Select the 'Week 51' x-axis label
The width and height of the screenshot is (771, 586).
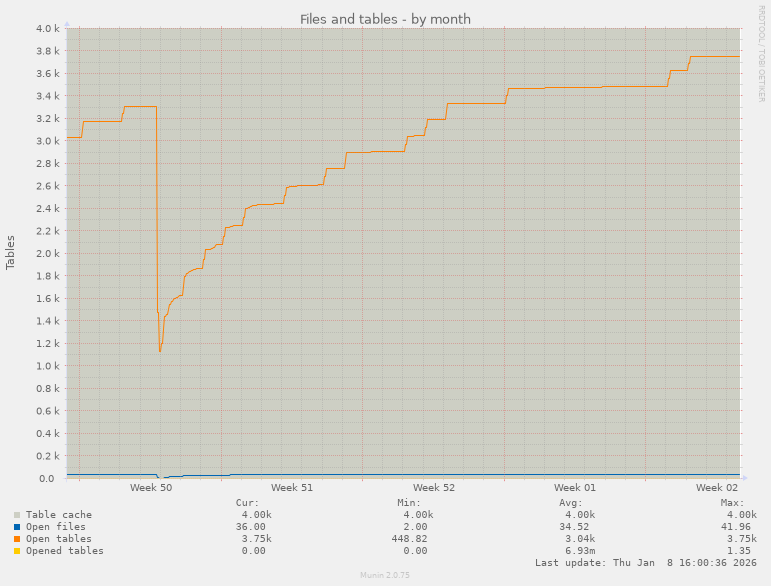292,488
